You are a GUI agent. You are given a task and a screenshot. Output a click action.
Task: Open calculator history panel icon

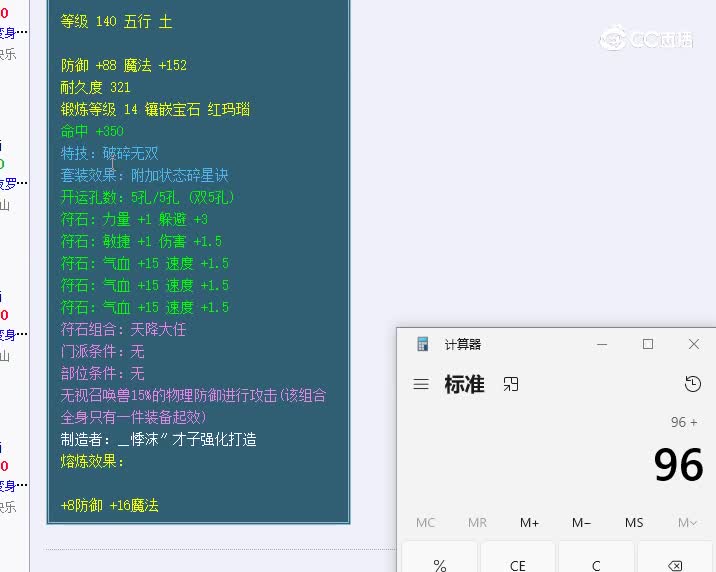[692, 384]
